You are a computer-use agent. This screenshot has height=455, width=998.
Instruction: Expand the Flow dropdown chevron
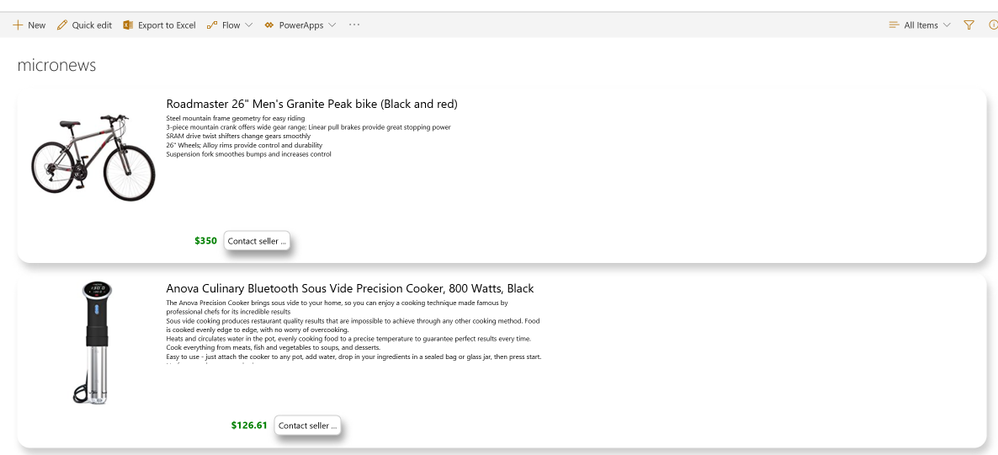(249, 25)
